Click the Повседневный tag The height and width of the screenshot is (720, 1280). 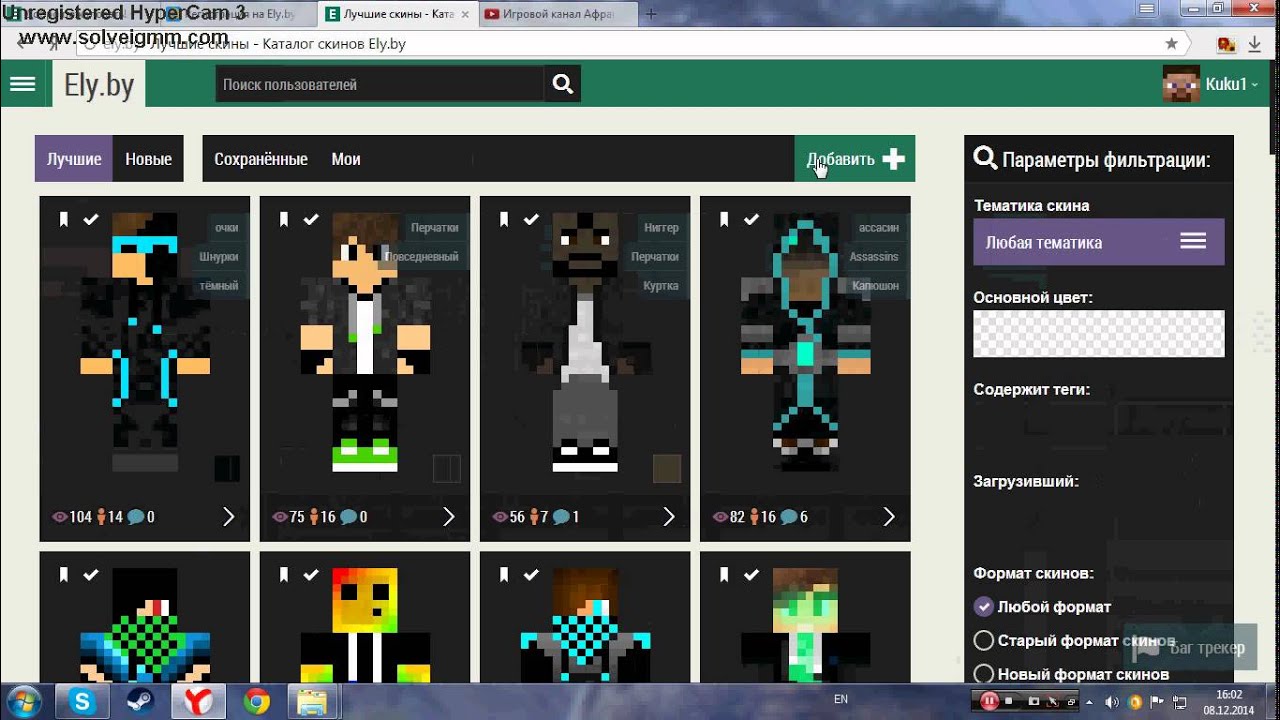tap(421, 256)
